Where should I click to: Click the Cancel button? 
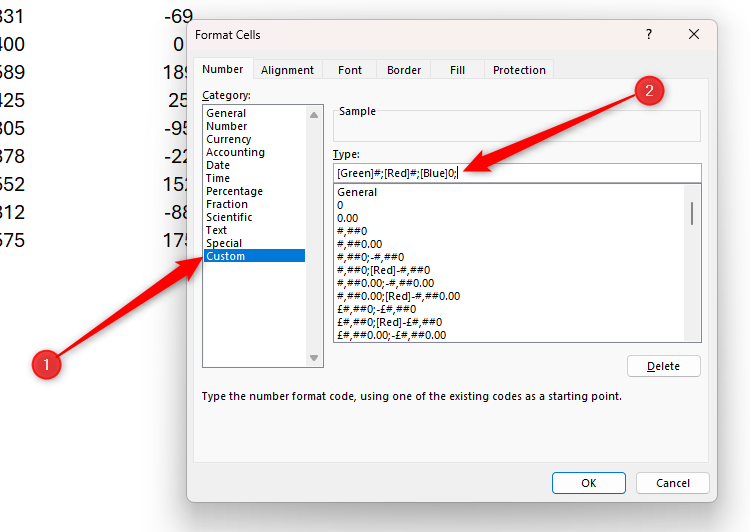click(672, 483)
